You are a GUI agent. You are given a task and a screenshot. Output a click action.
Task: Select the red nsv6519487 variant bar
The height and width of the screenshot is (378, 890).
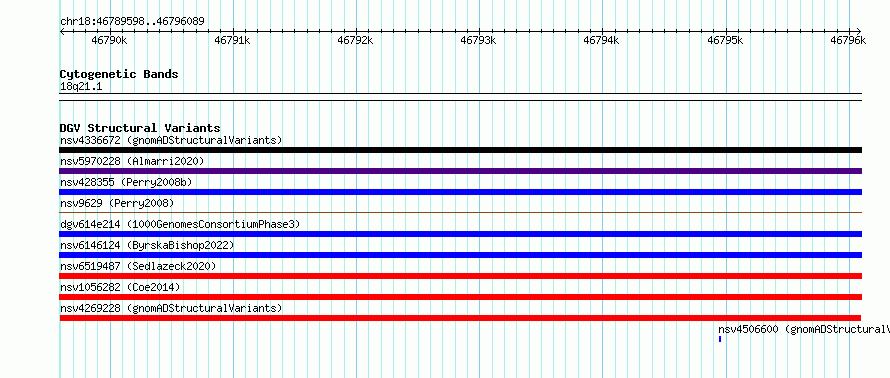point(460,276)
